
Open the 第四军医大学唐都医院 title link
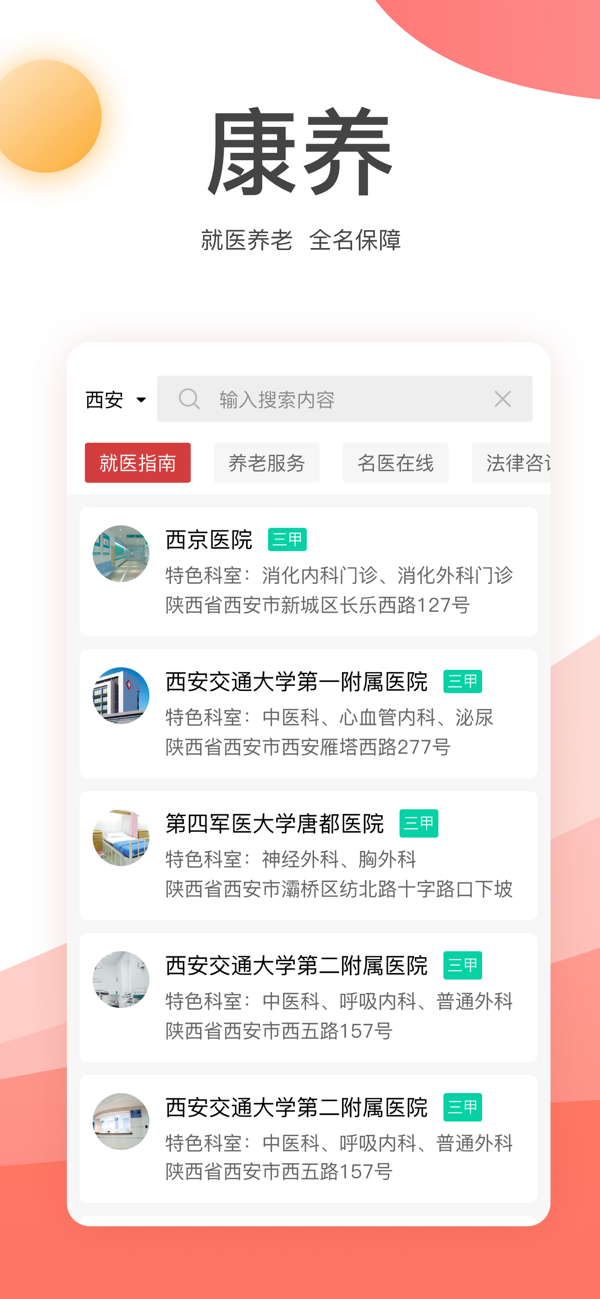tap(275, 824)
